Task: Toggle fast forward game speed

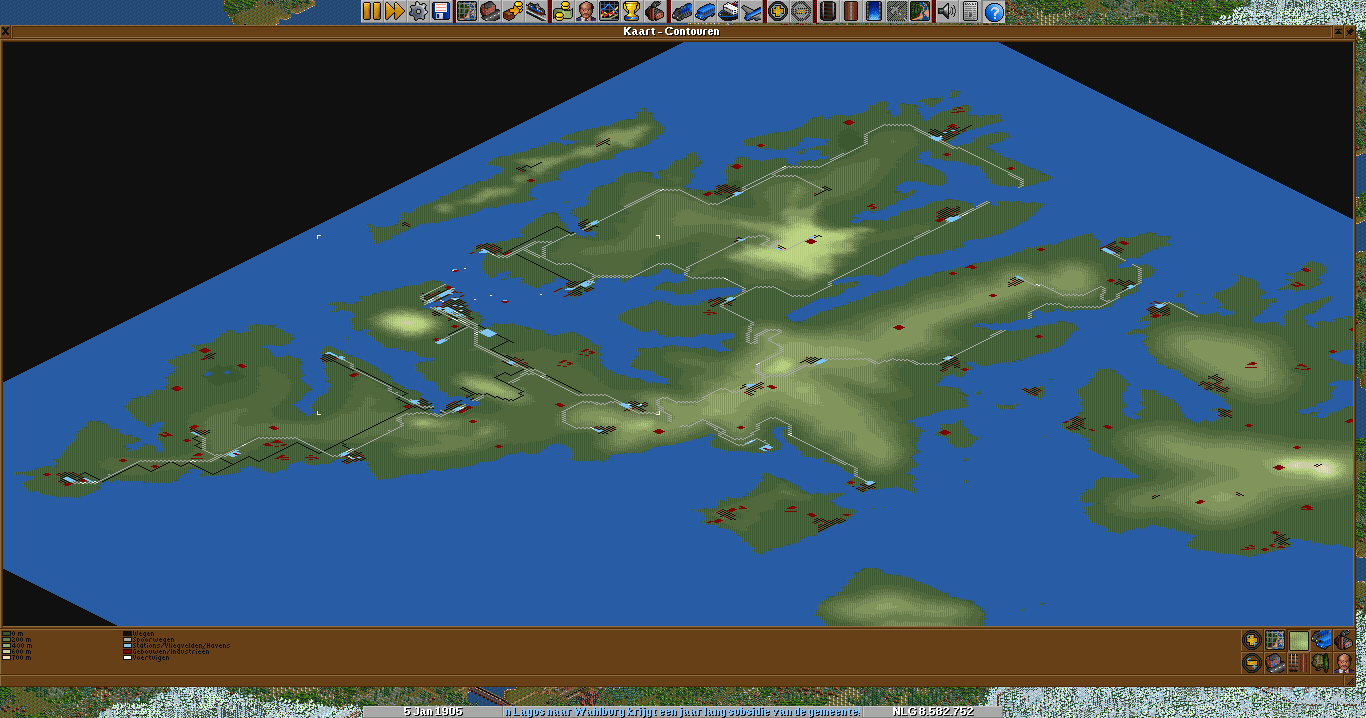Action: [395, 11]
